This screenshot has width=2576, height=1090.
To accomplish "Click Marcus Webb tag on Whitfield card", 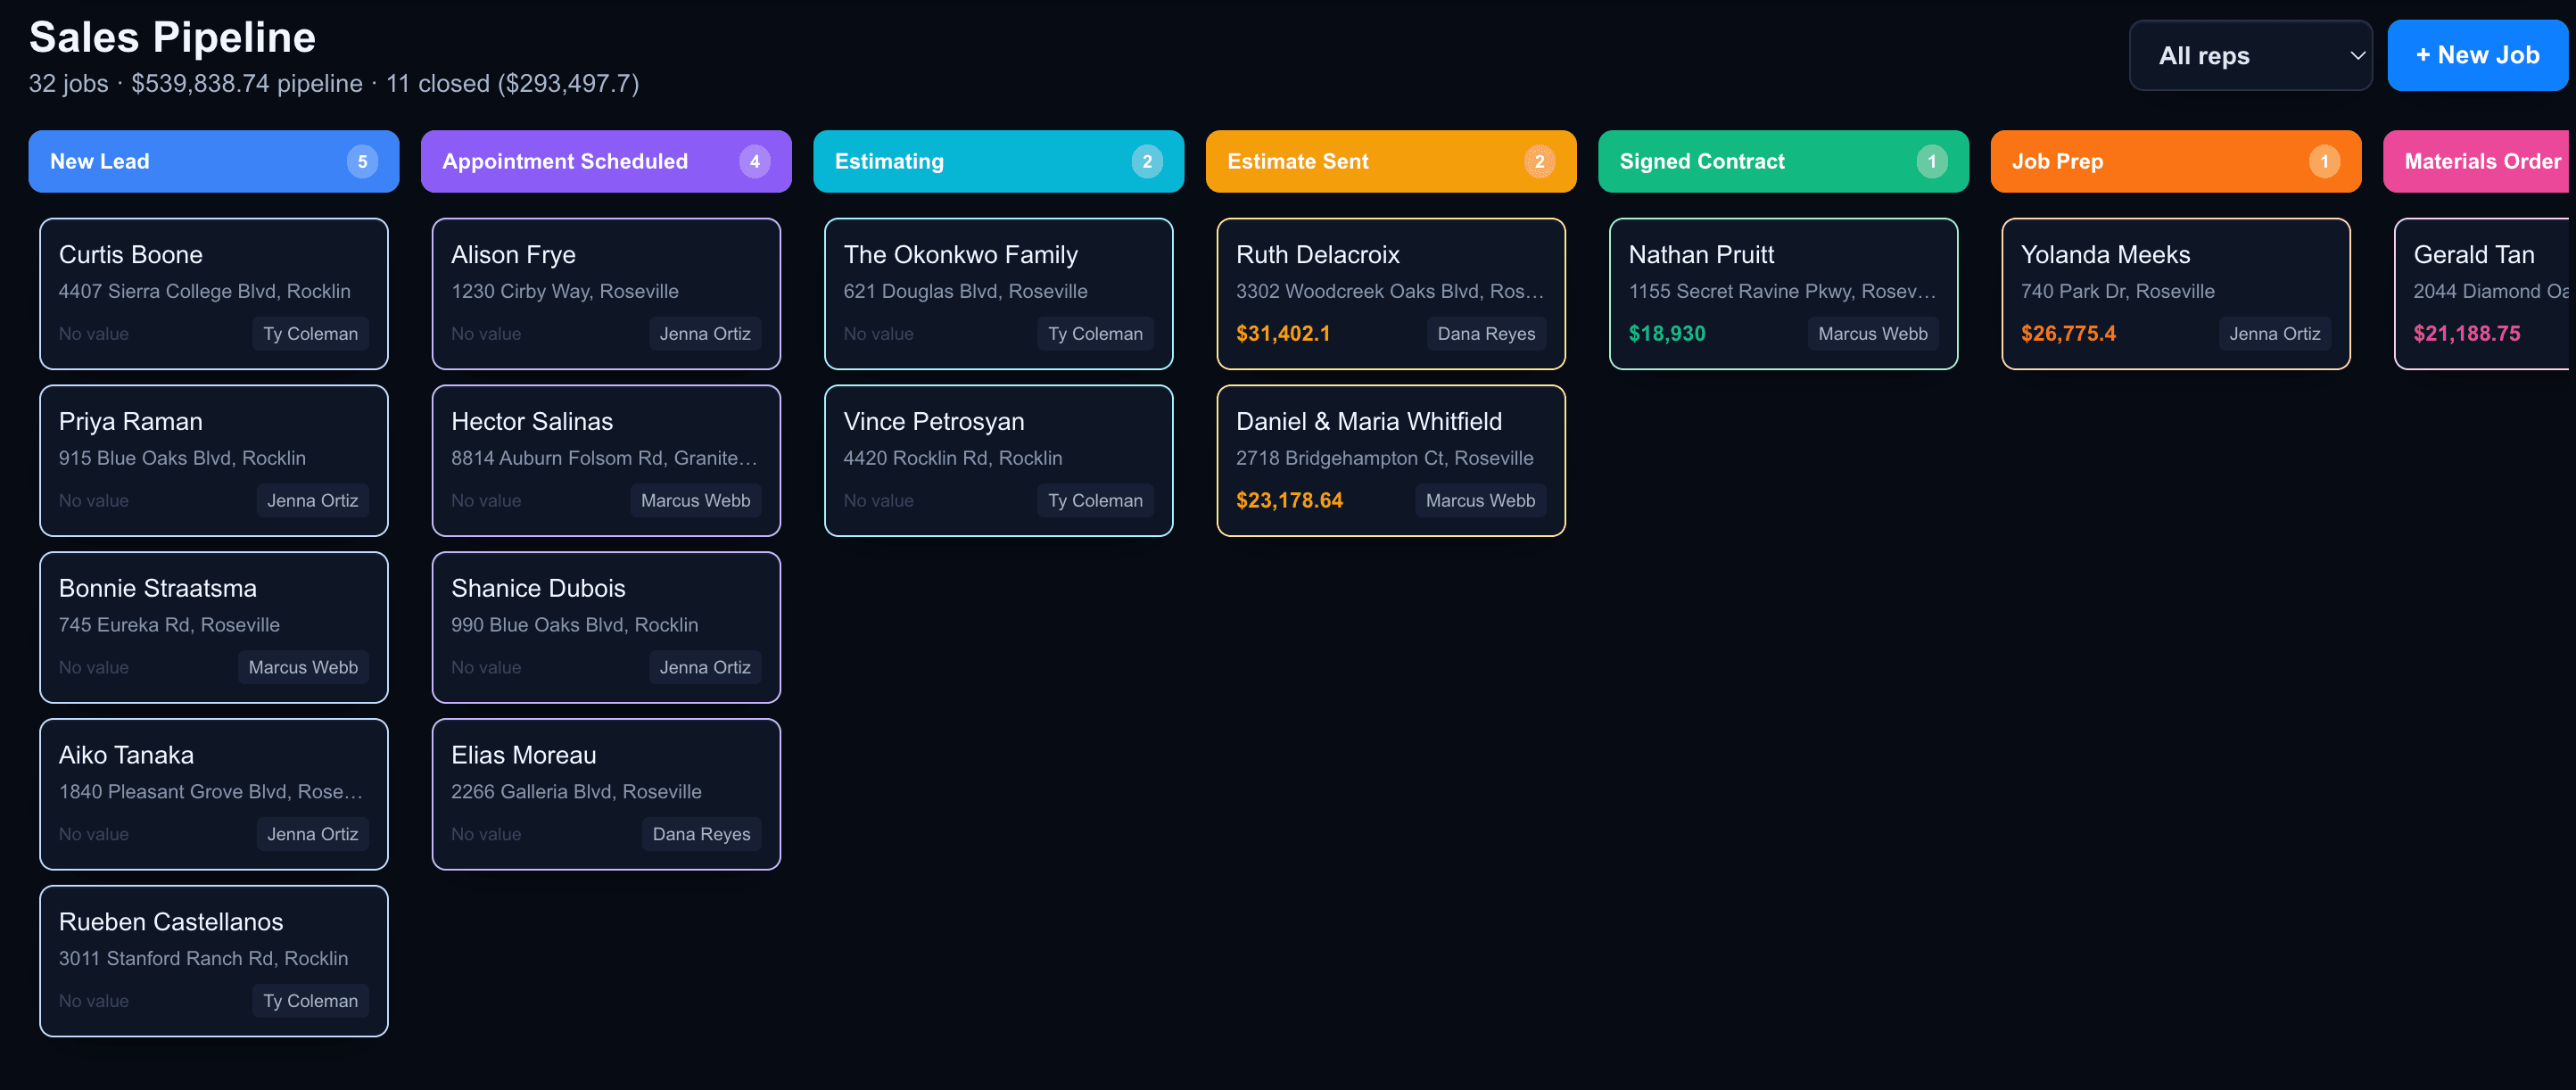I will (1480, 501).
